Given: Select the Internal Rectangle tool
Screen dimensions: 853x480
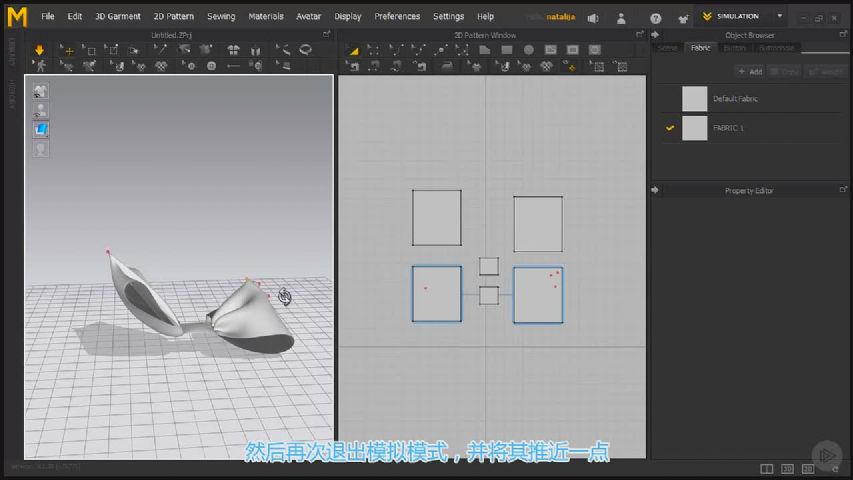Looking at the screenshot, I should coord(572,50).
